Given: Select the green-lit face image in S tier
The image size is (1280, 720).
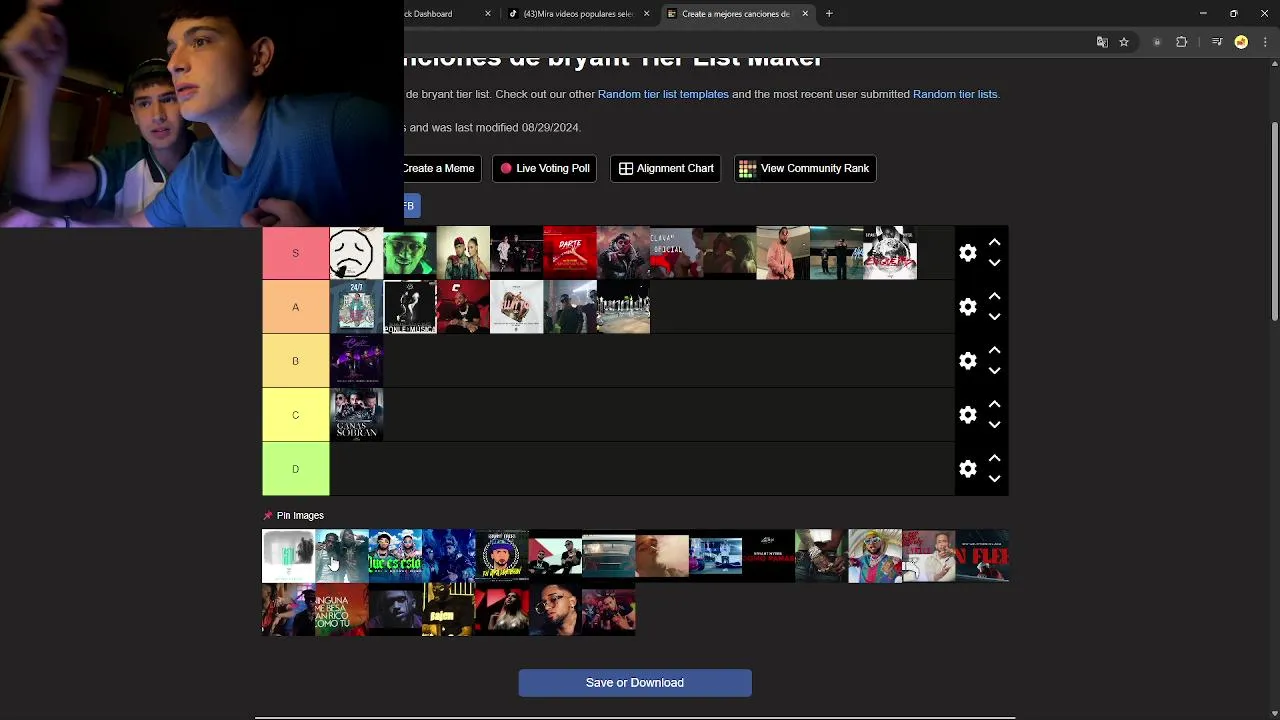Looking at the screenshot, I should 410,253.
